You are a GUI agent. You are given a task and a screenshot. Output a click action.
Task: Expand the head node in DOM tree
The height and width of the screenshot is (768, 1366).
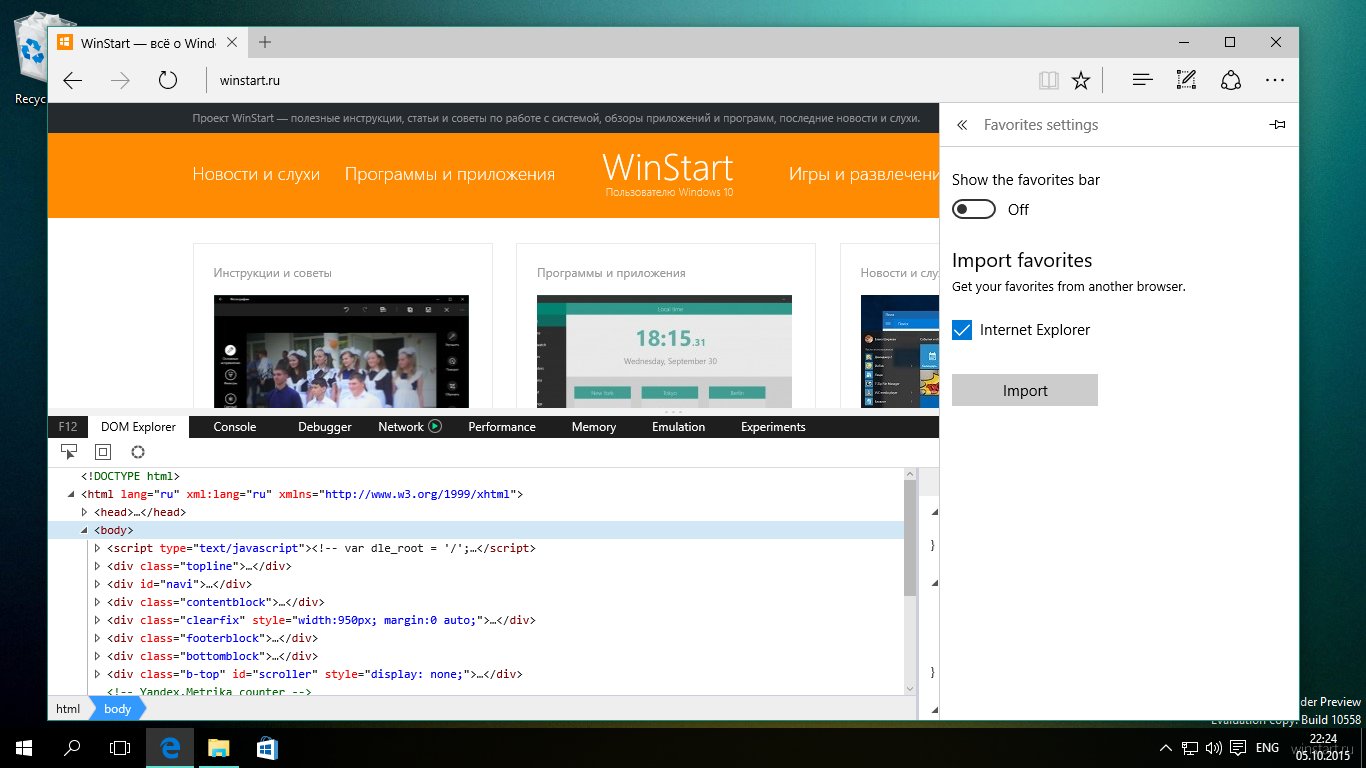click(85, 512)
